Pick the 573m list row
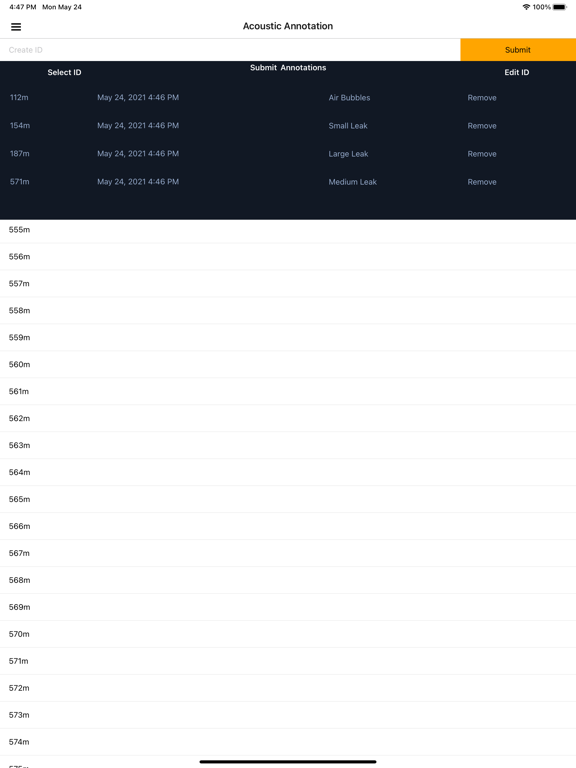The width and height of the screenshot is (576, 768). tap(288, 715)
